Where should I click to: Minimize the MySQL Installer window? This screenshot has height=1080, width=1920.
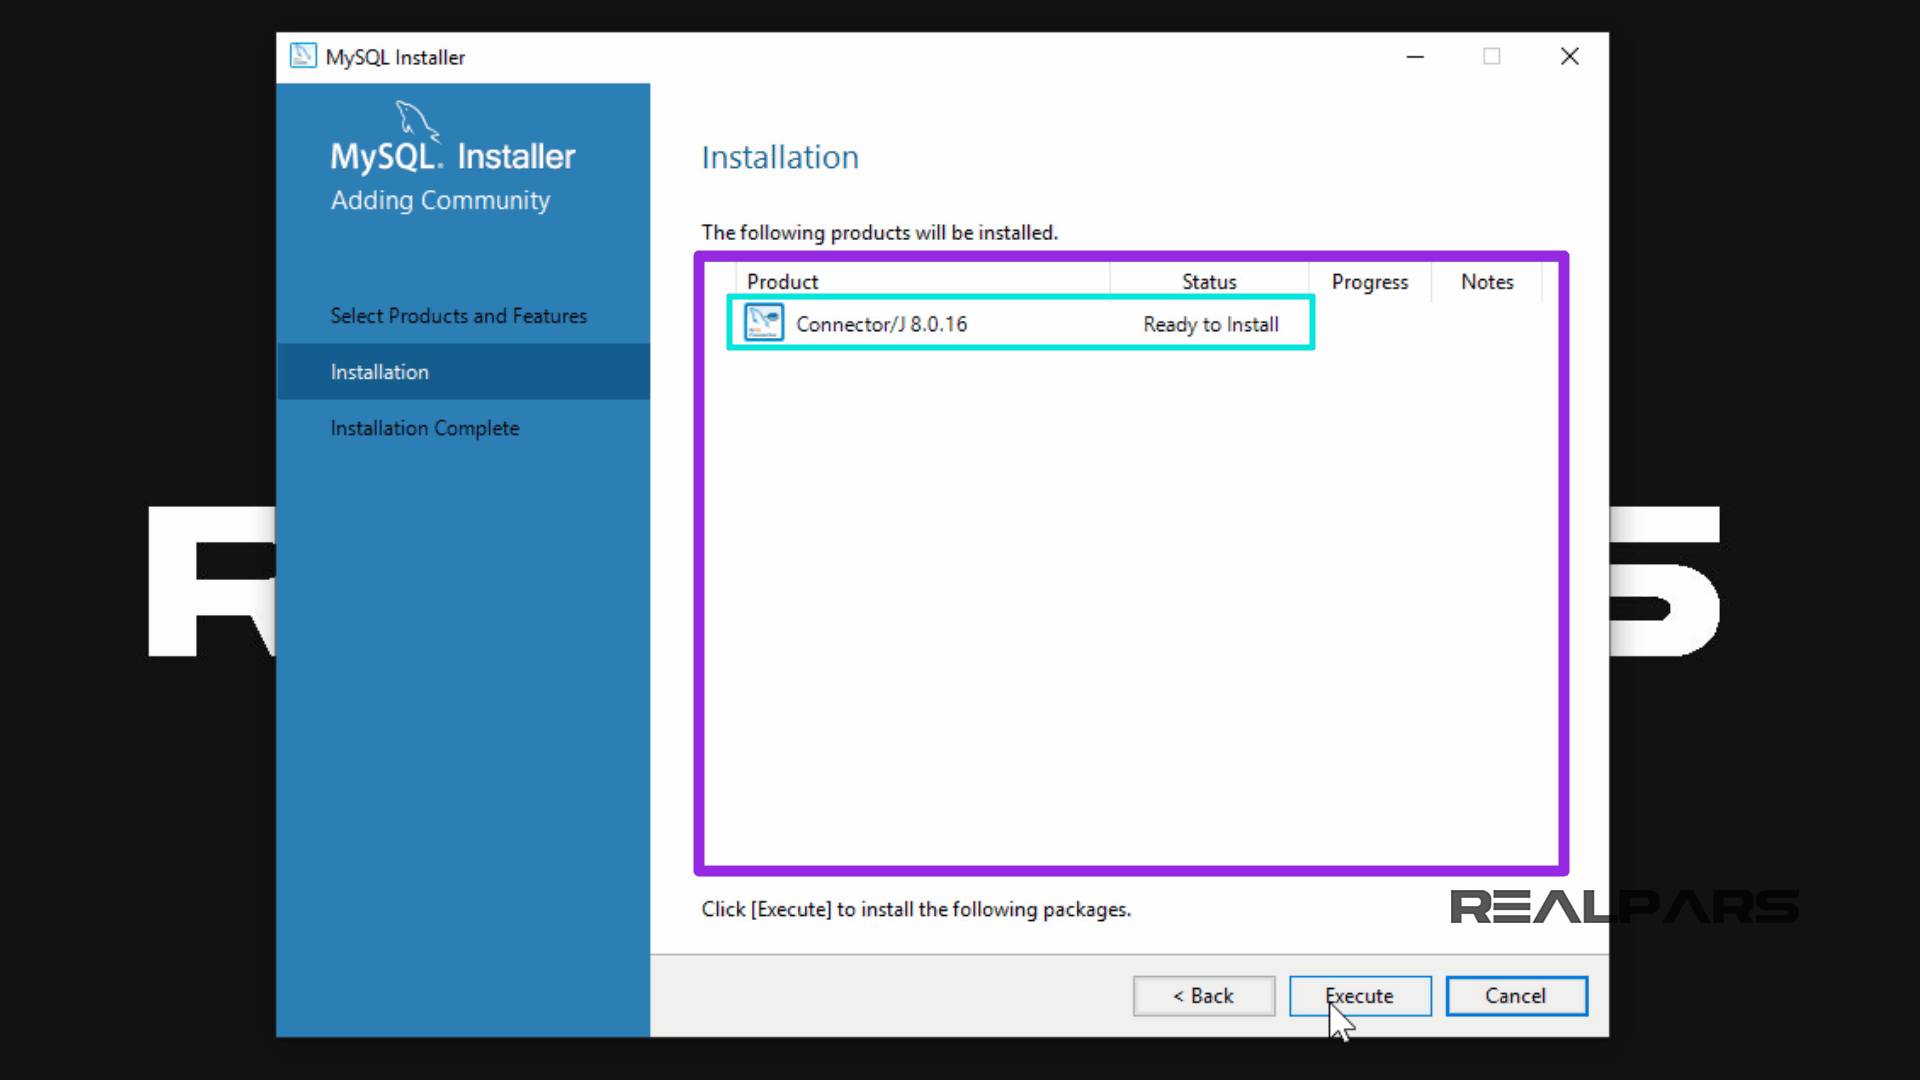coord(1415,57)
